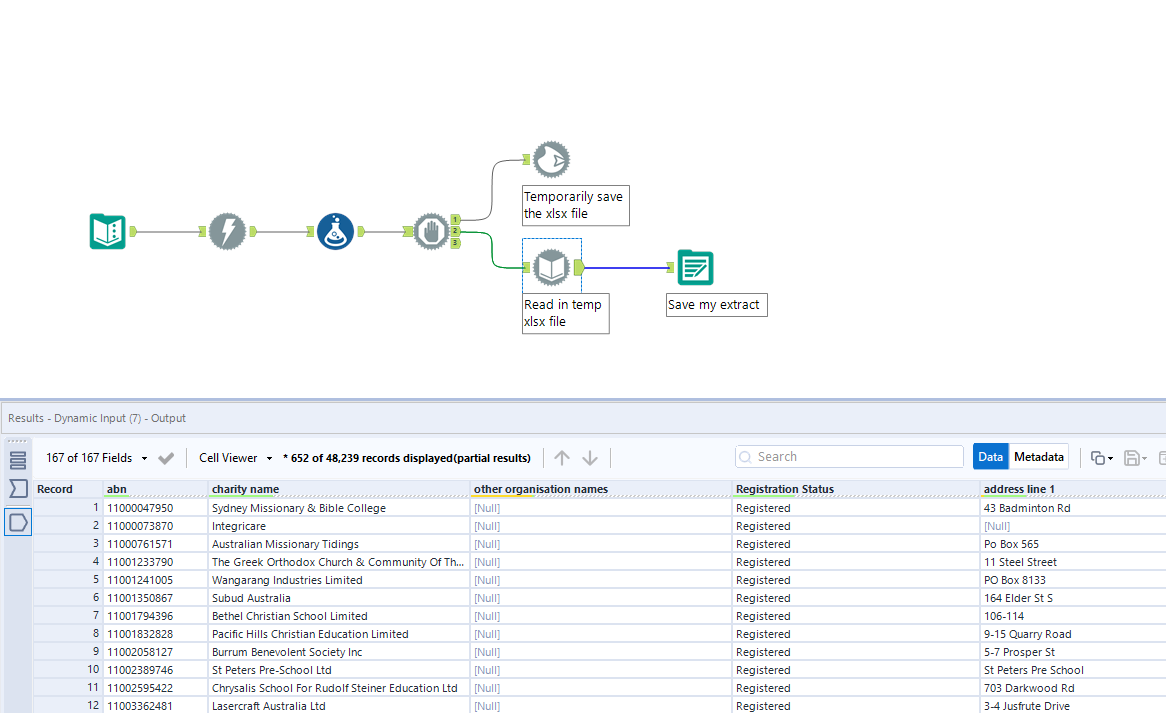Select the Read in temp xlsx file tool
This screenshot has height=713, width=1166.
click(551, 267)
